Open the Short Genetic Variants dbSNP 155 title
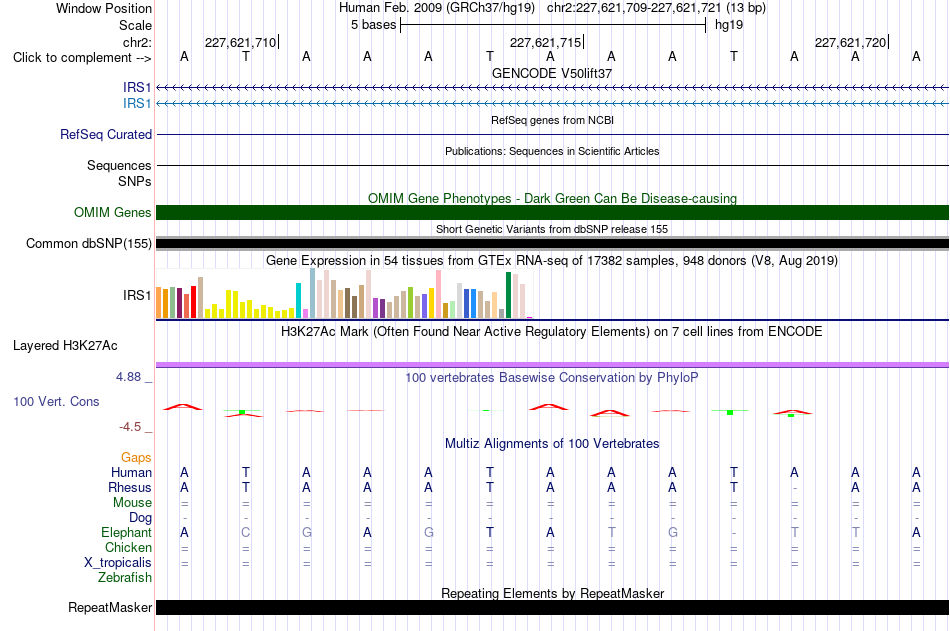The image size is (950, 631). tap(552, 229)
